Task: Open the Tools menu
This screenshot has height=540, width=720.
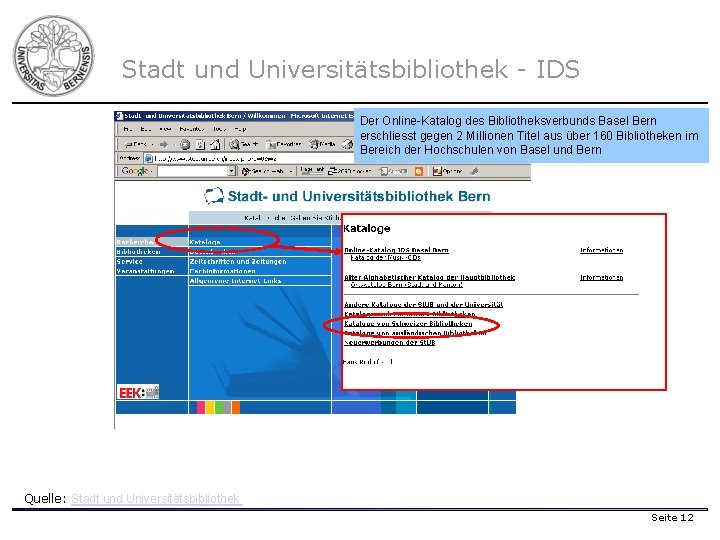Action: pos(220,129)
